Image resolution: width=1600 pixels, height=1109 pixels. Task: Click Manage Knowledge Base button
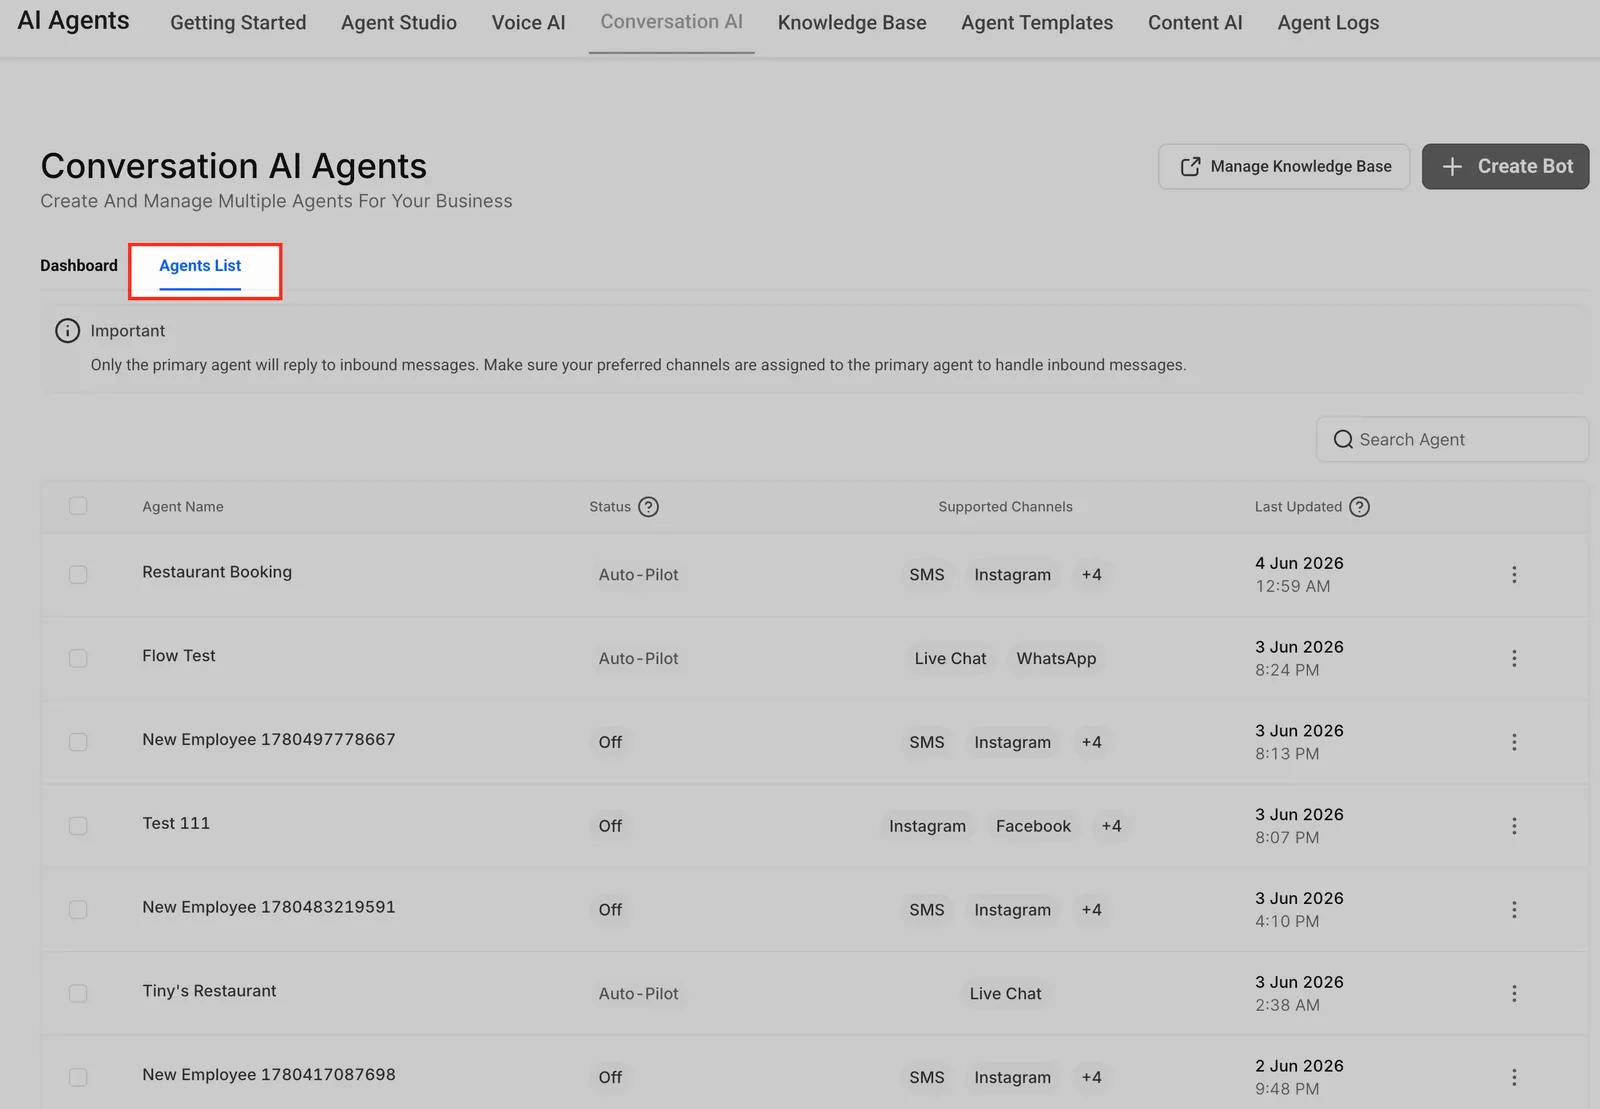click(1284, 166)
